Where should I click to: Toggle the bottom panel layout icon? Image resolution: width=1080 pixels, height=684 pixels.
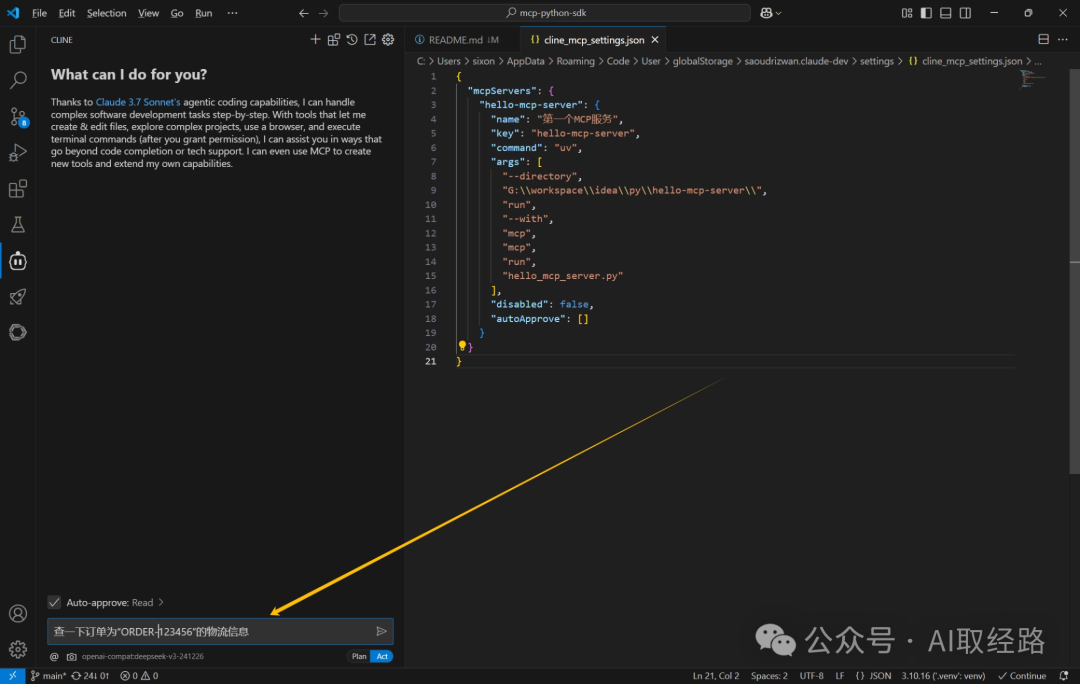click(x=946, y=13)
